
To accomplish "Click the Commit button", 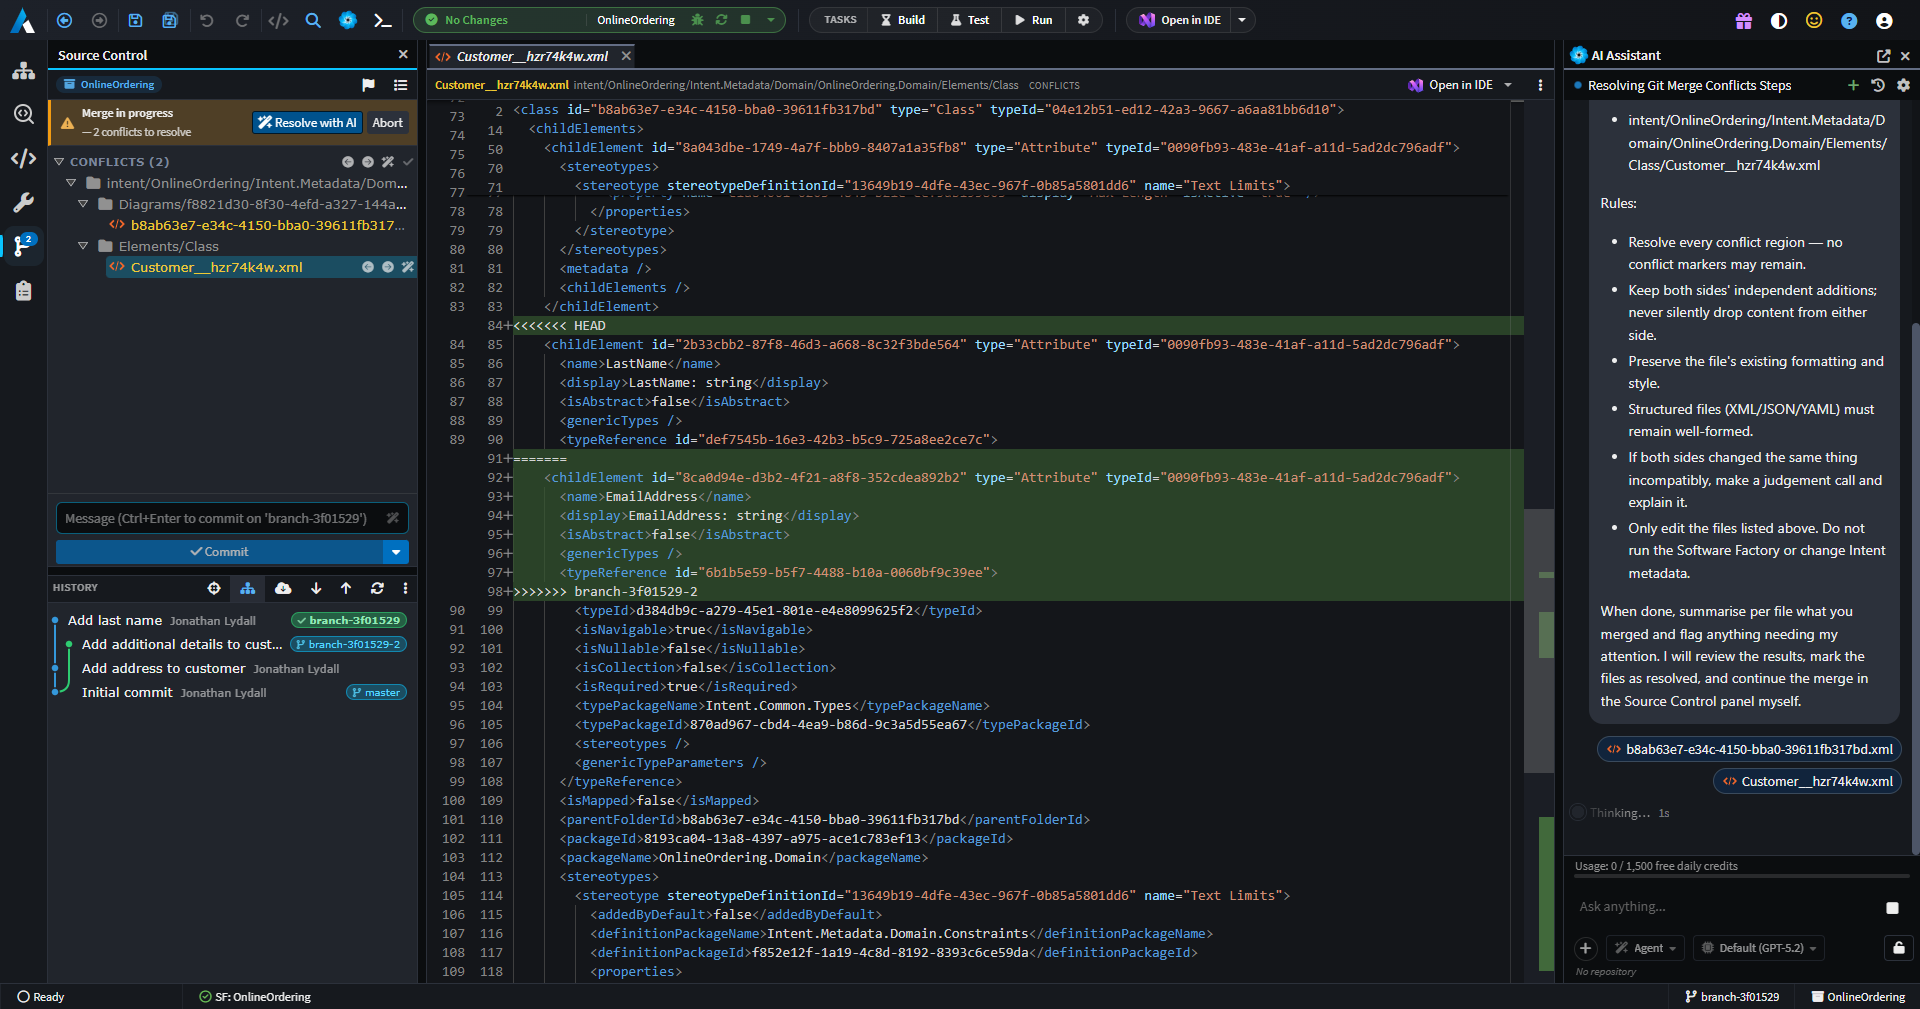I will [219, 552].
